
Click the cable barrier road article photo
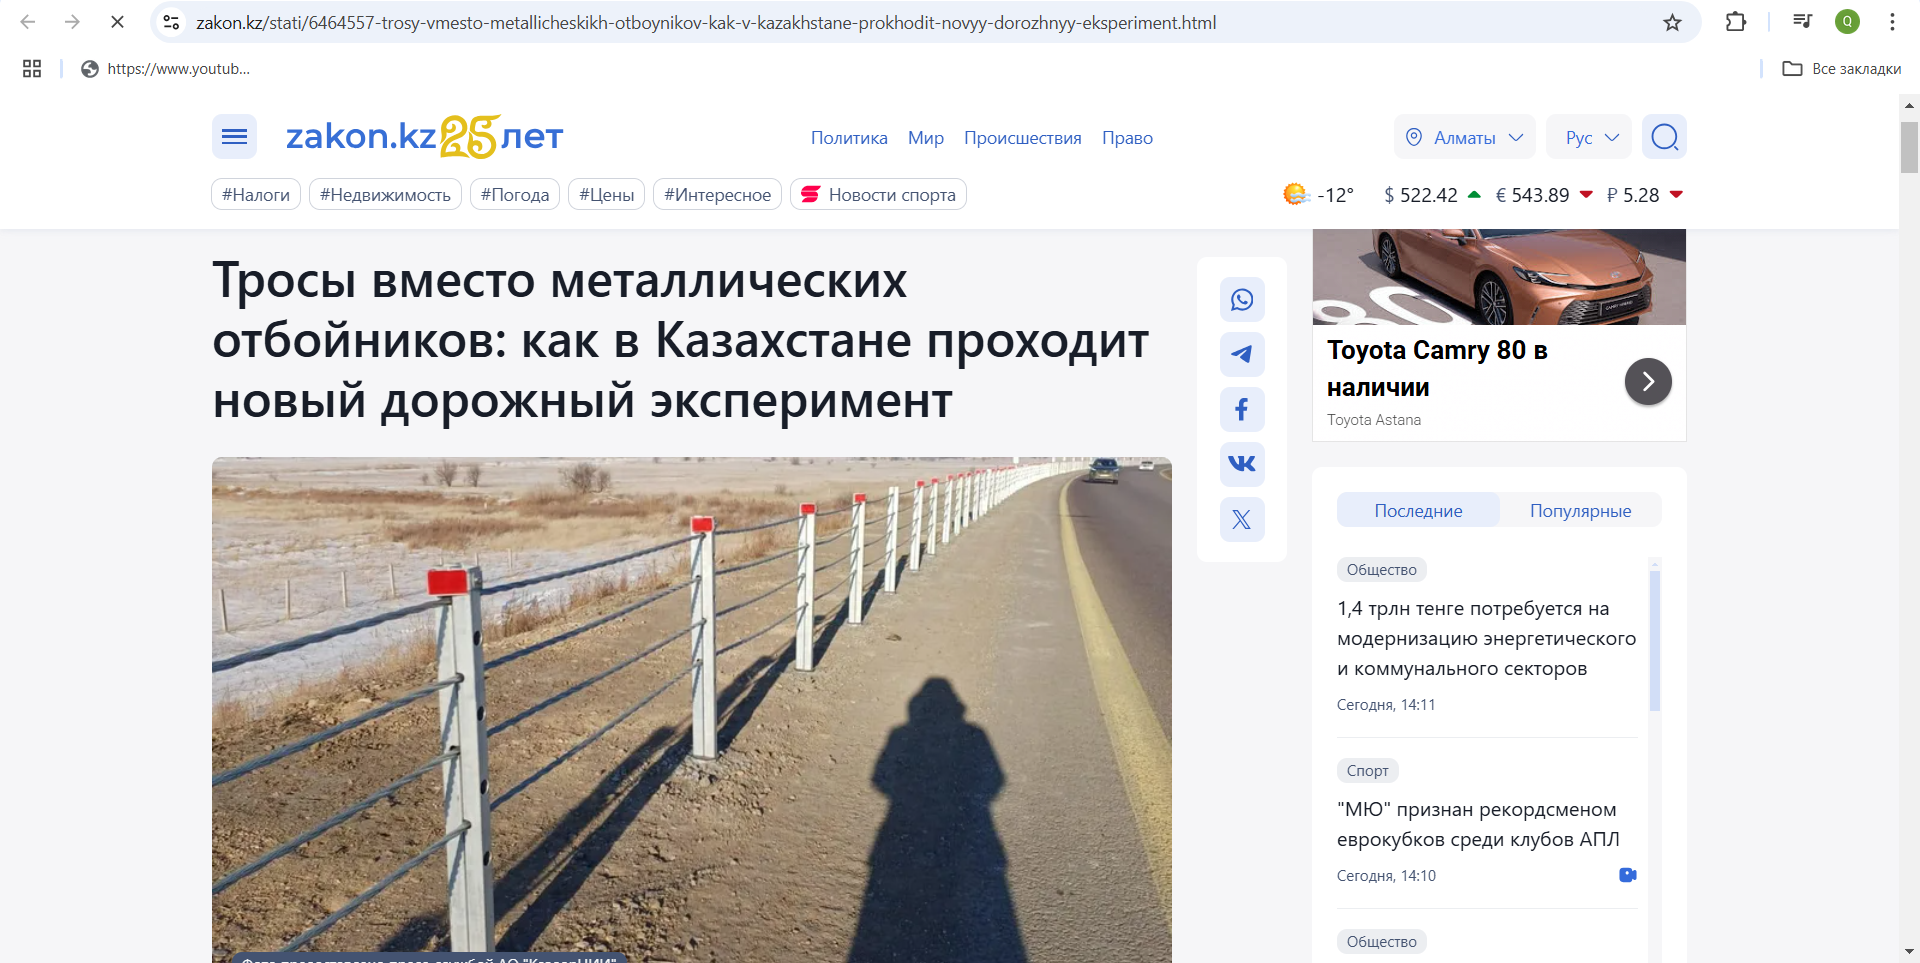pyautogui.click(x=692, y=710)
